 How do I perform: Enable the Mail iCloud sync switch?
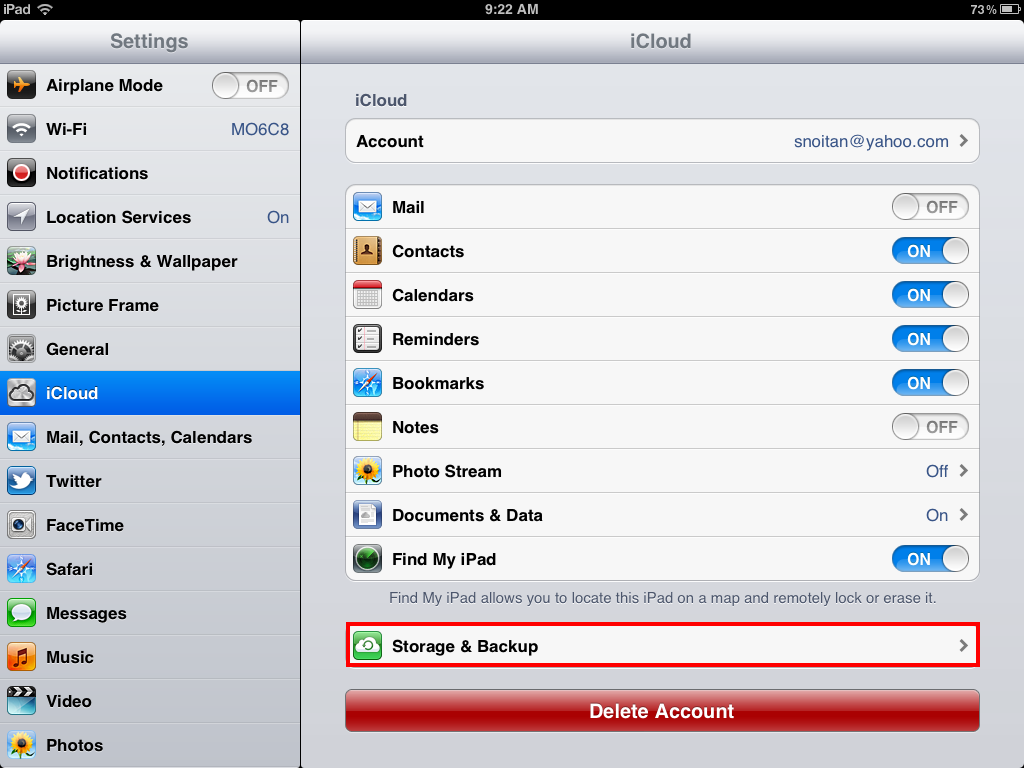pyautogui.click(x=930, y=207)
